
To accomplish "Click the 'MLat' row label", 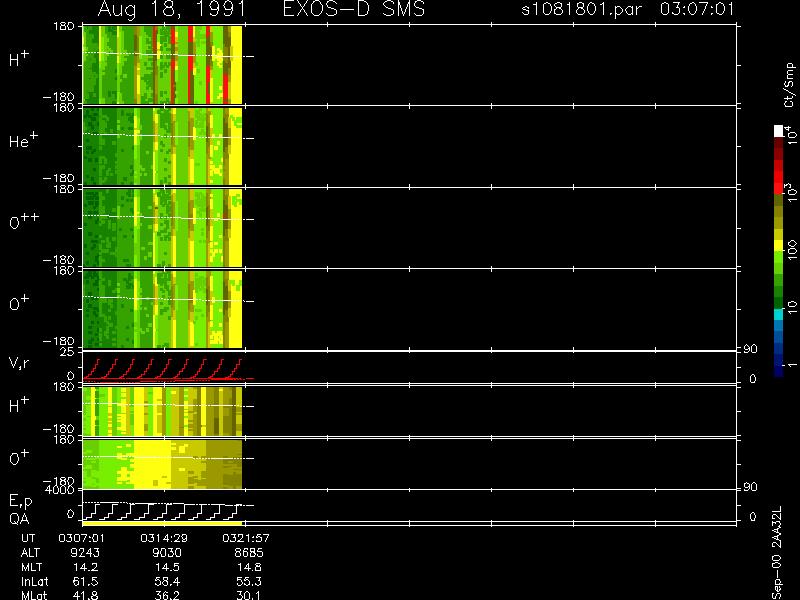I will 34,595.
